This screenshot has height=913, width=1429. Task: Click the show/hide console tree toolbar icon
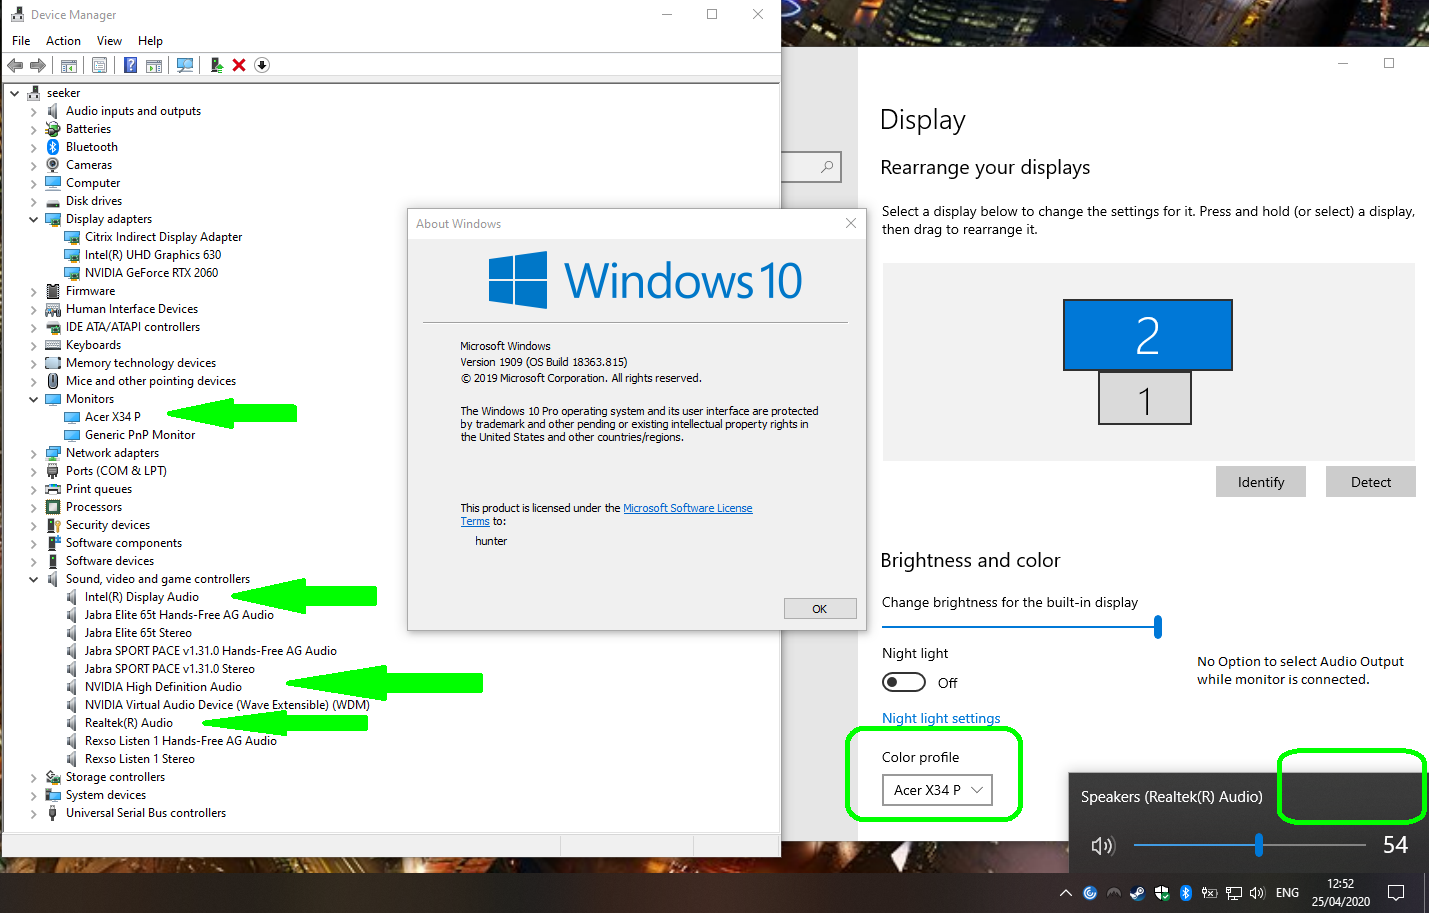click(x=69, y=65)
